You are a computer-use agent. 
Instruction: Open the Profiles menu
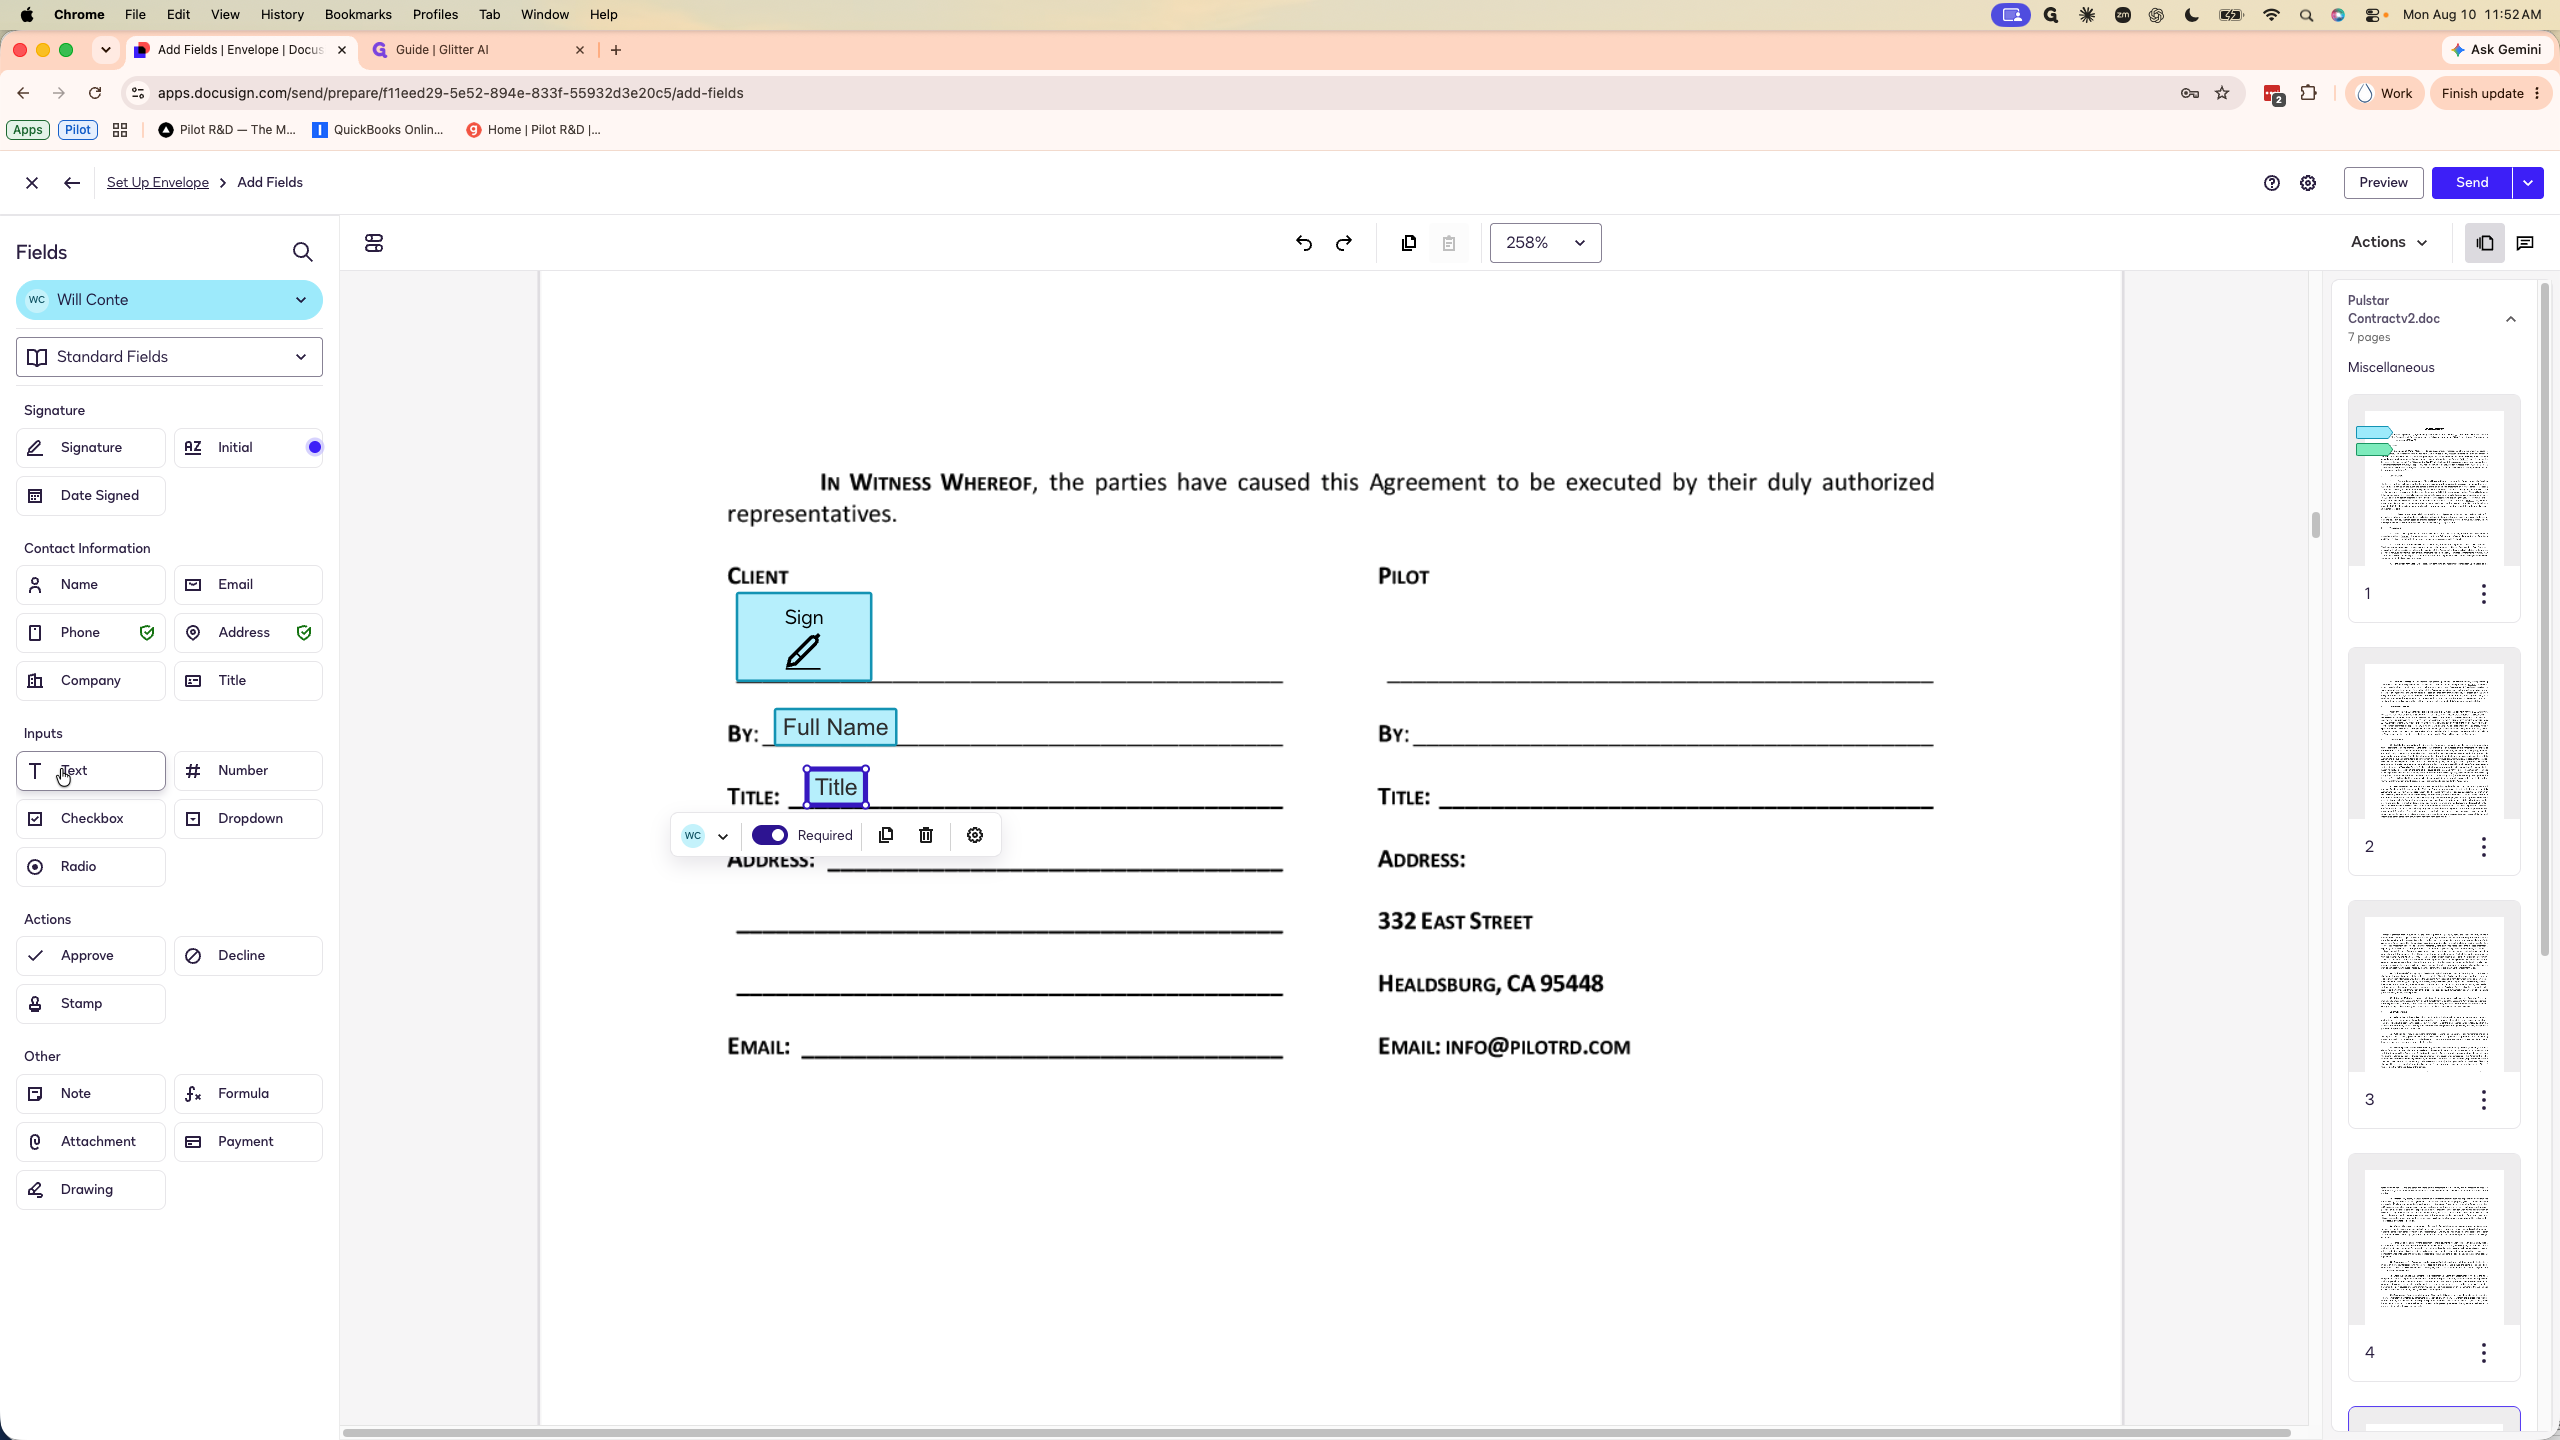(x=435, y=15)
